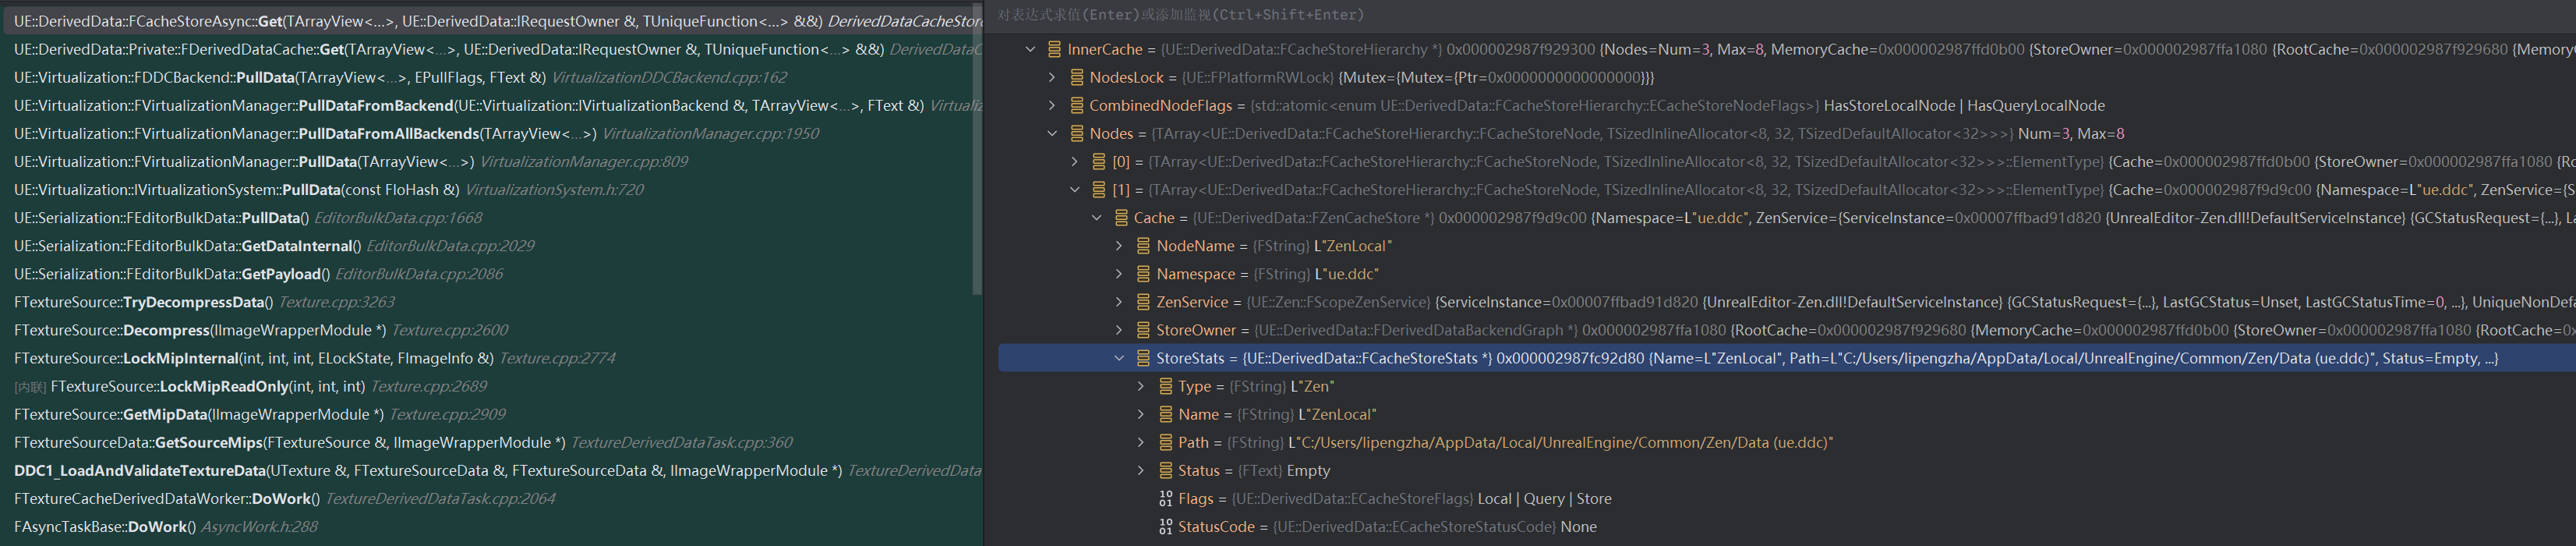Click the icon beside CombinedNodeFlags variable
2576x546 pixels.
coord(1076,105)
